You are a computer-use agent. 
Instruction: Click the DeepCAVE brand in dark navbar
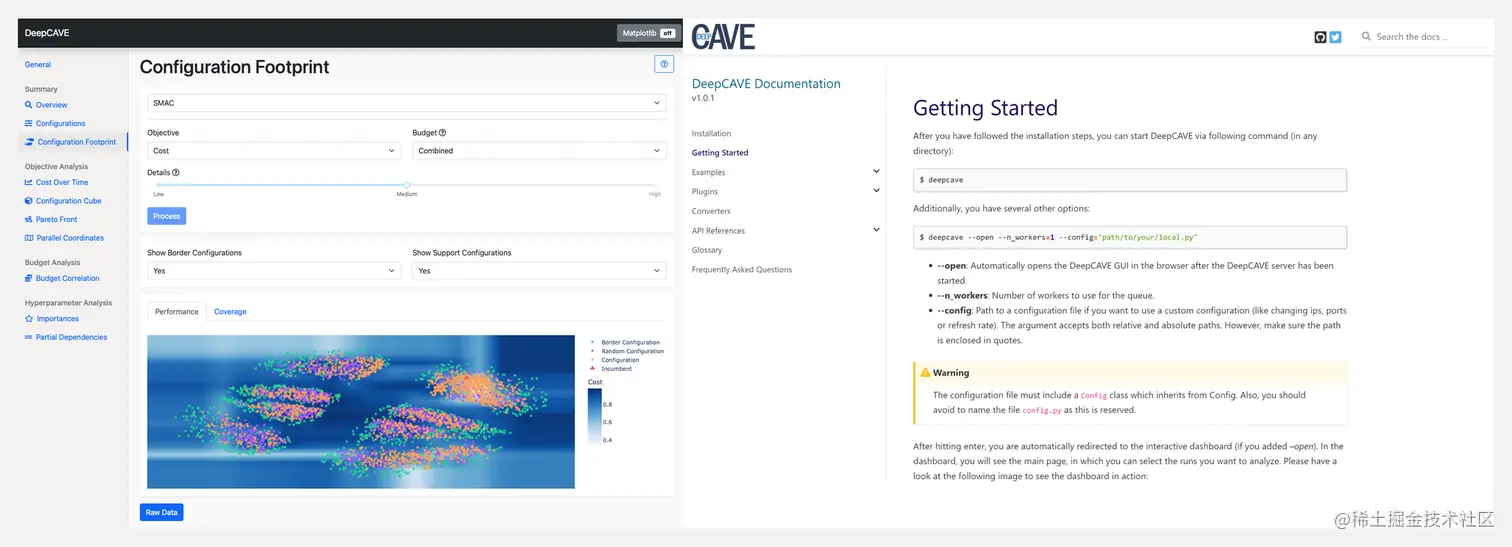(47, 33)
